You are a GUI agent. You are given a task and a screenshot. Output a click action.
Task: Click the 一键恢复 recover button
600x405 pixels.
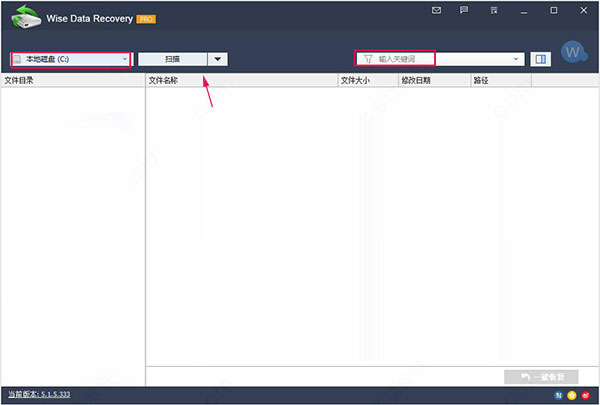point(541,377)
